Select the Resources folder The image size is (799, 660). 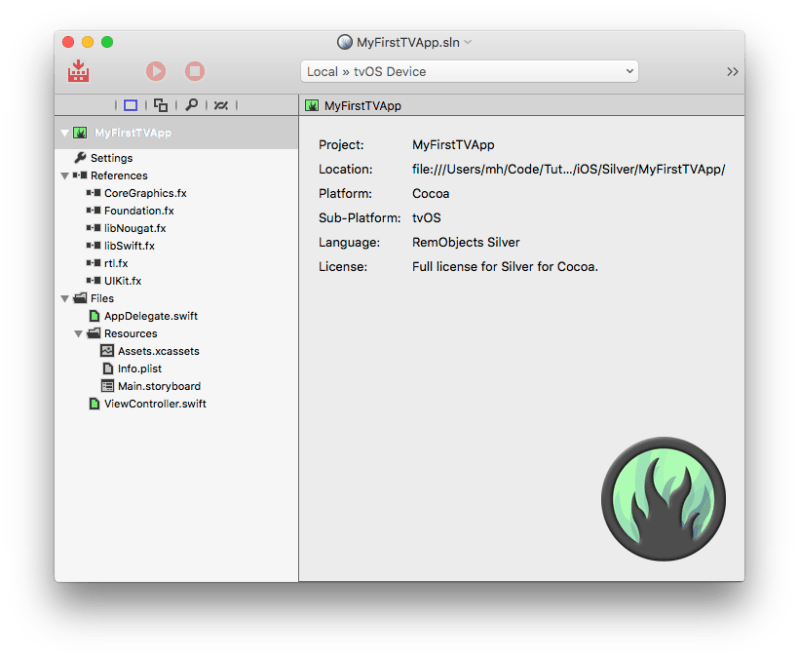tap(130, 333)
